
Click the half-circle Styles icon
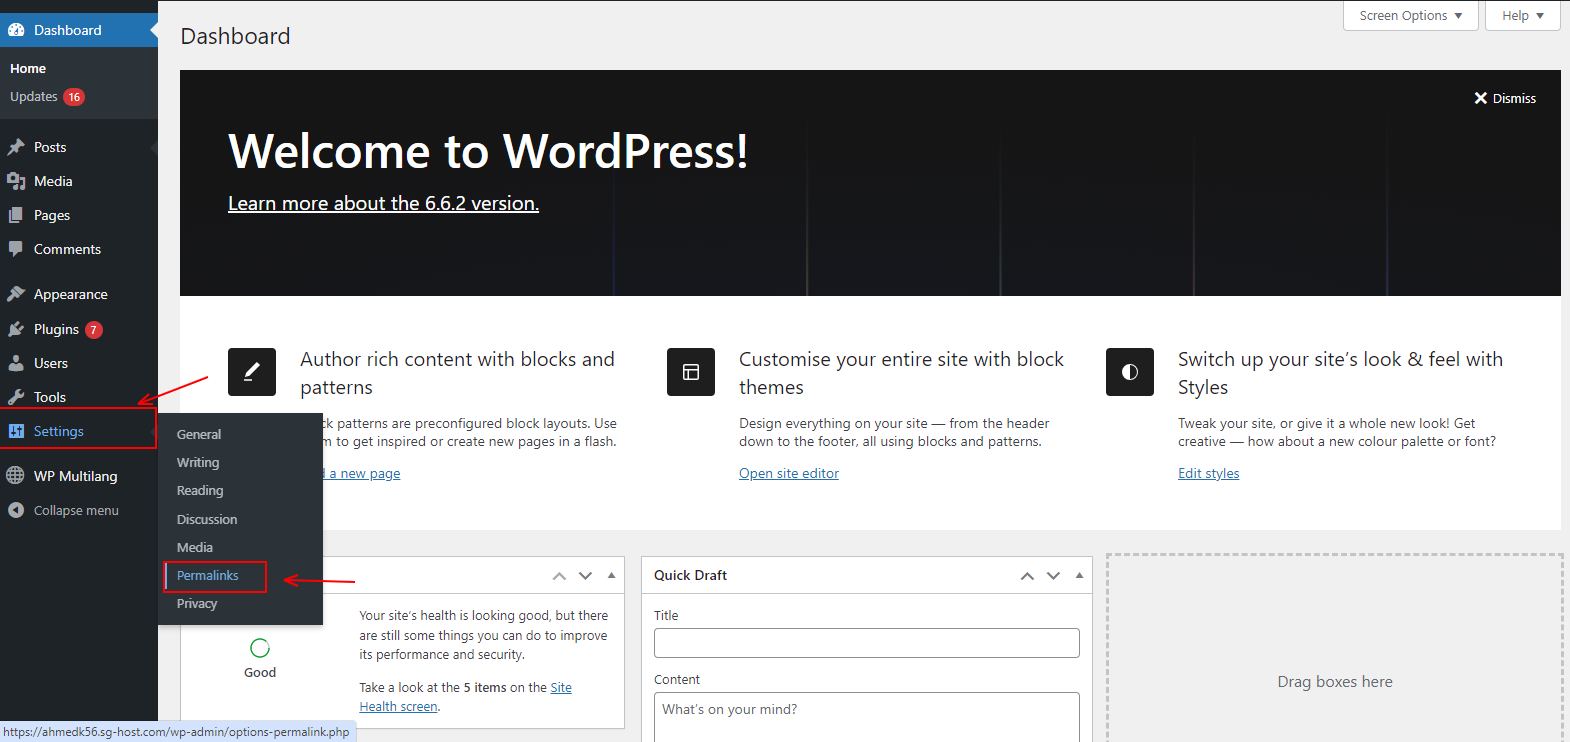1130,372
